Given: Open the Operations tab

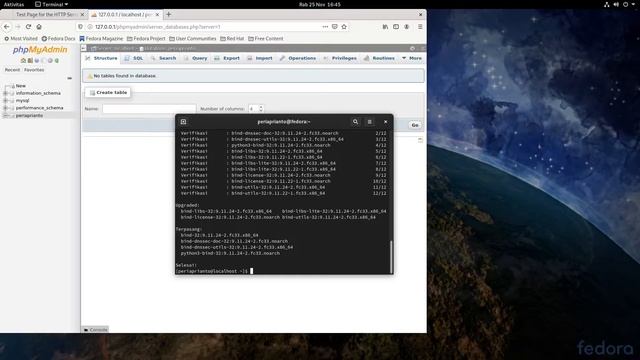Looking at the screenshot, I should 298,58.
